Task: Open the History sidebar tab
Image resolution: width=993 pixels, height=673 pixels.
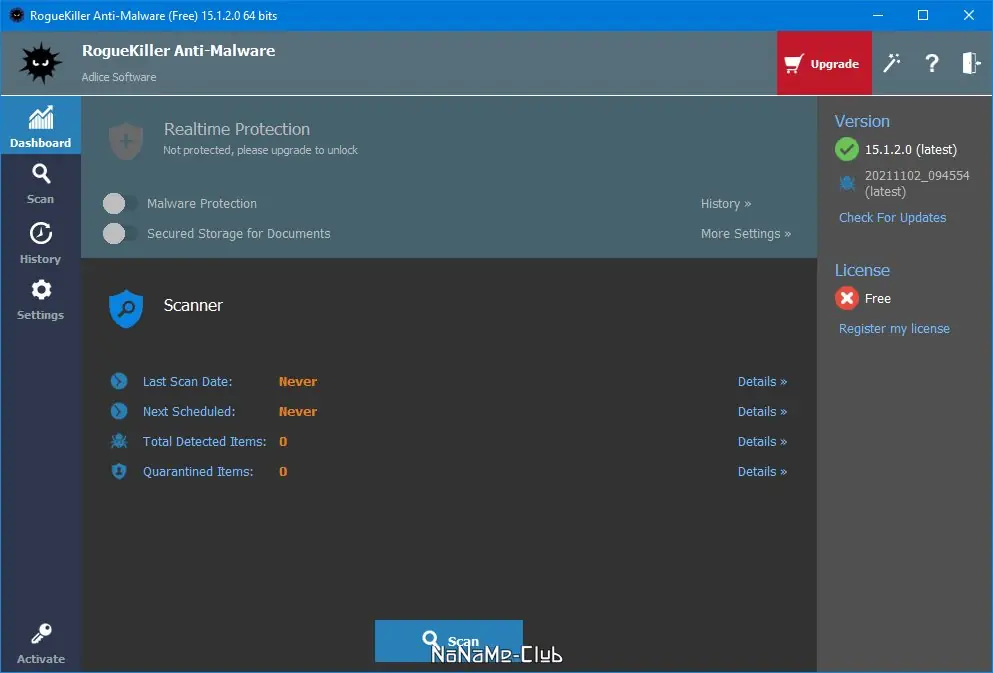Action: point(41,243)
